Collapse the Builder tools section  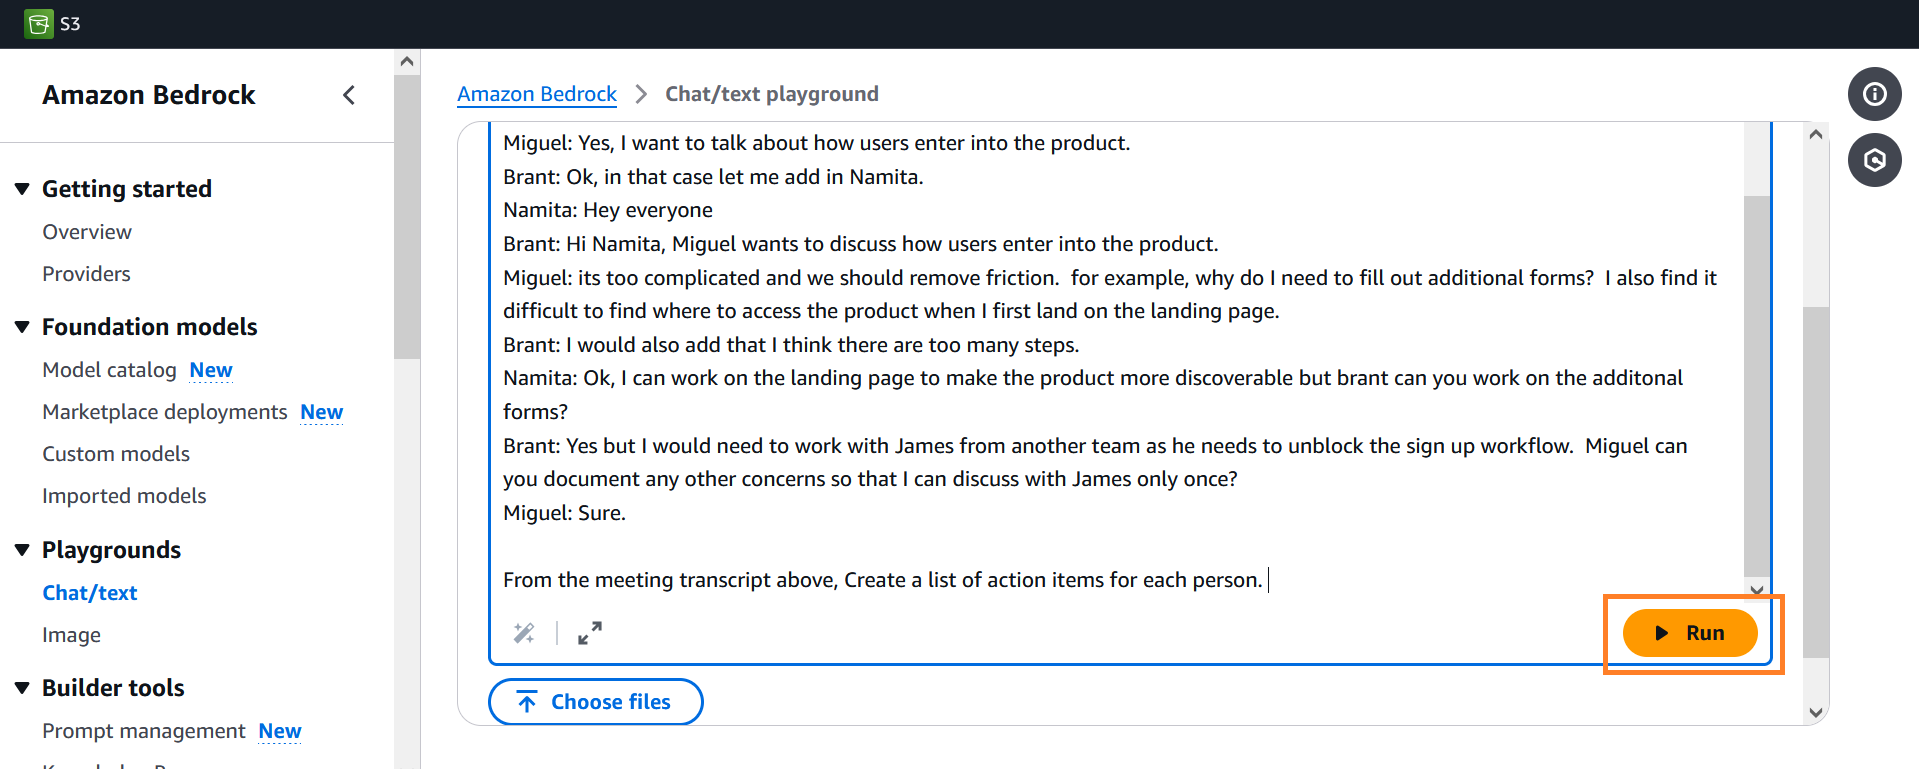click(x=22, y=688)
